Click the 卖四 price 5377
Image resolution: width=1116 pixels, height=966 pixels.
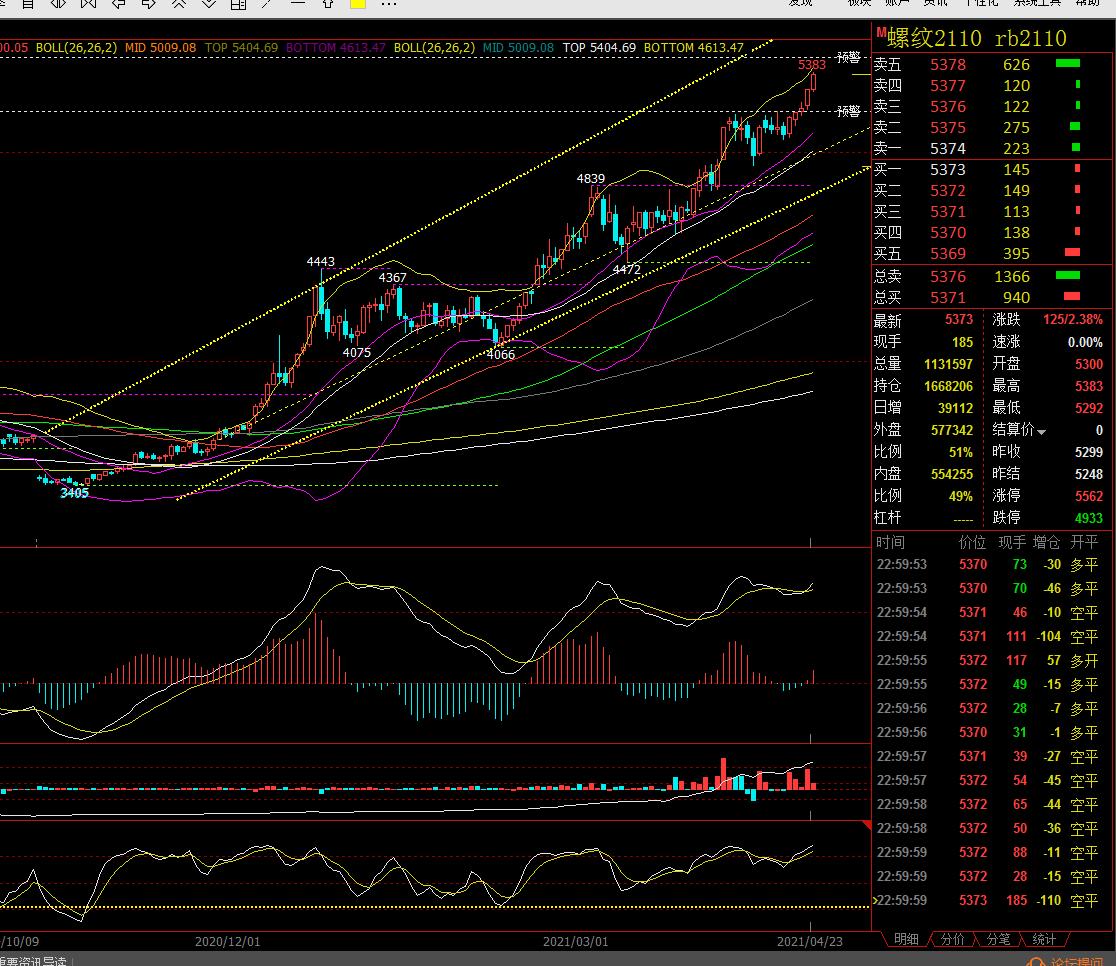click(948, 85)
